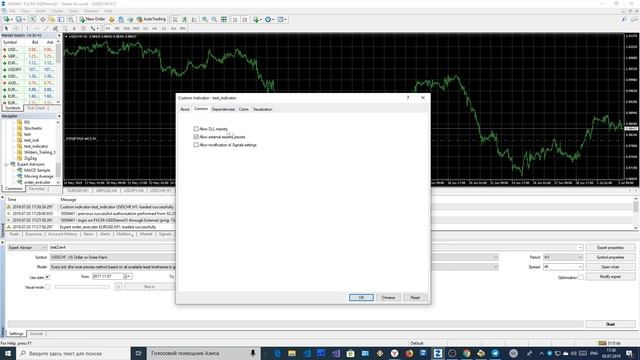Screen dimensions: 640x360
Task: Click the Cancel button in dialog
Action: pyautogui.click(x=388, y=298)
